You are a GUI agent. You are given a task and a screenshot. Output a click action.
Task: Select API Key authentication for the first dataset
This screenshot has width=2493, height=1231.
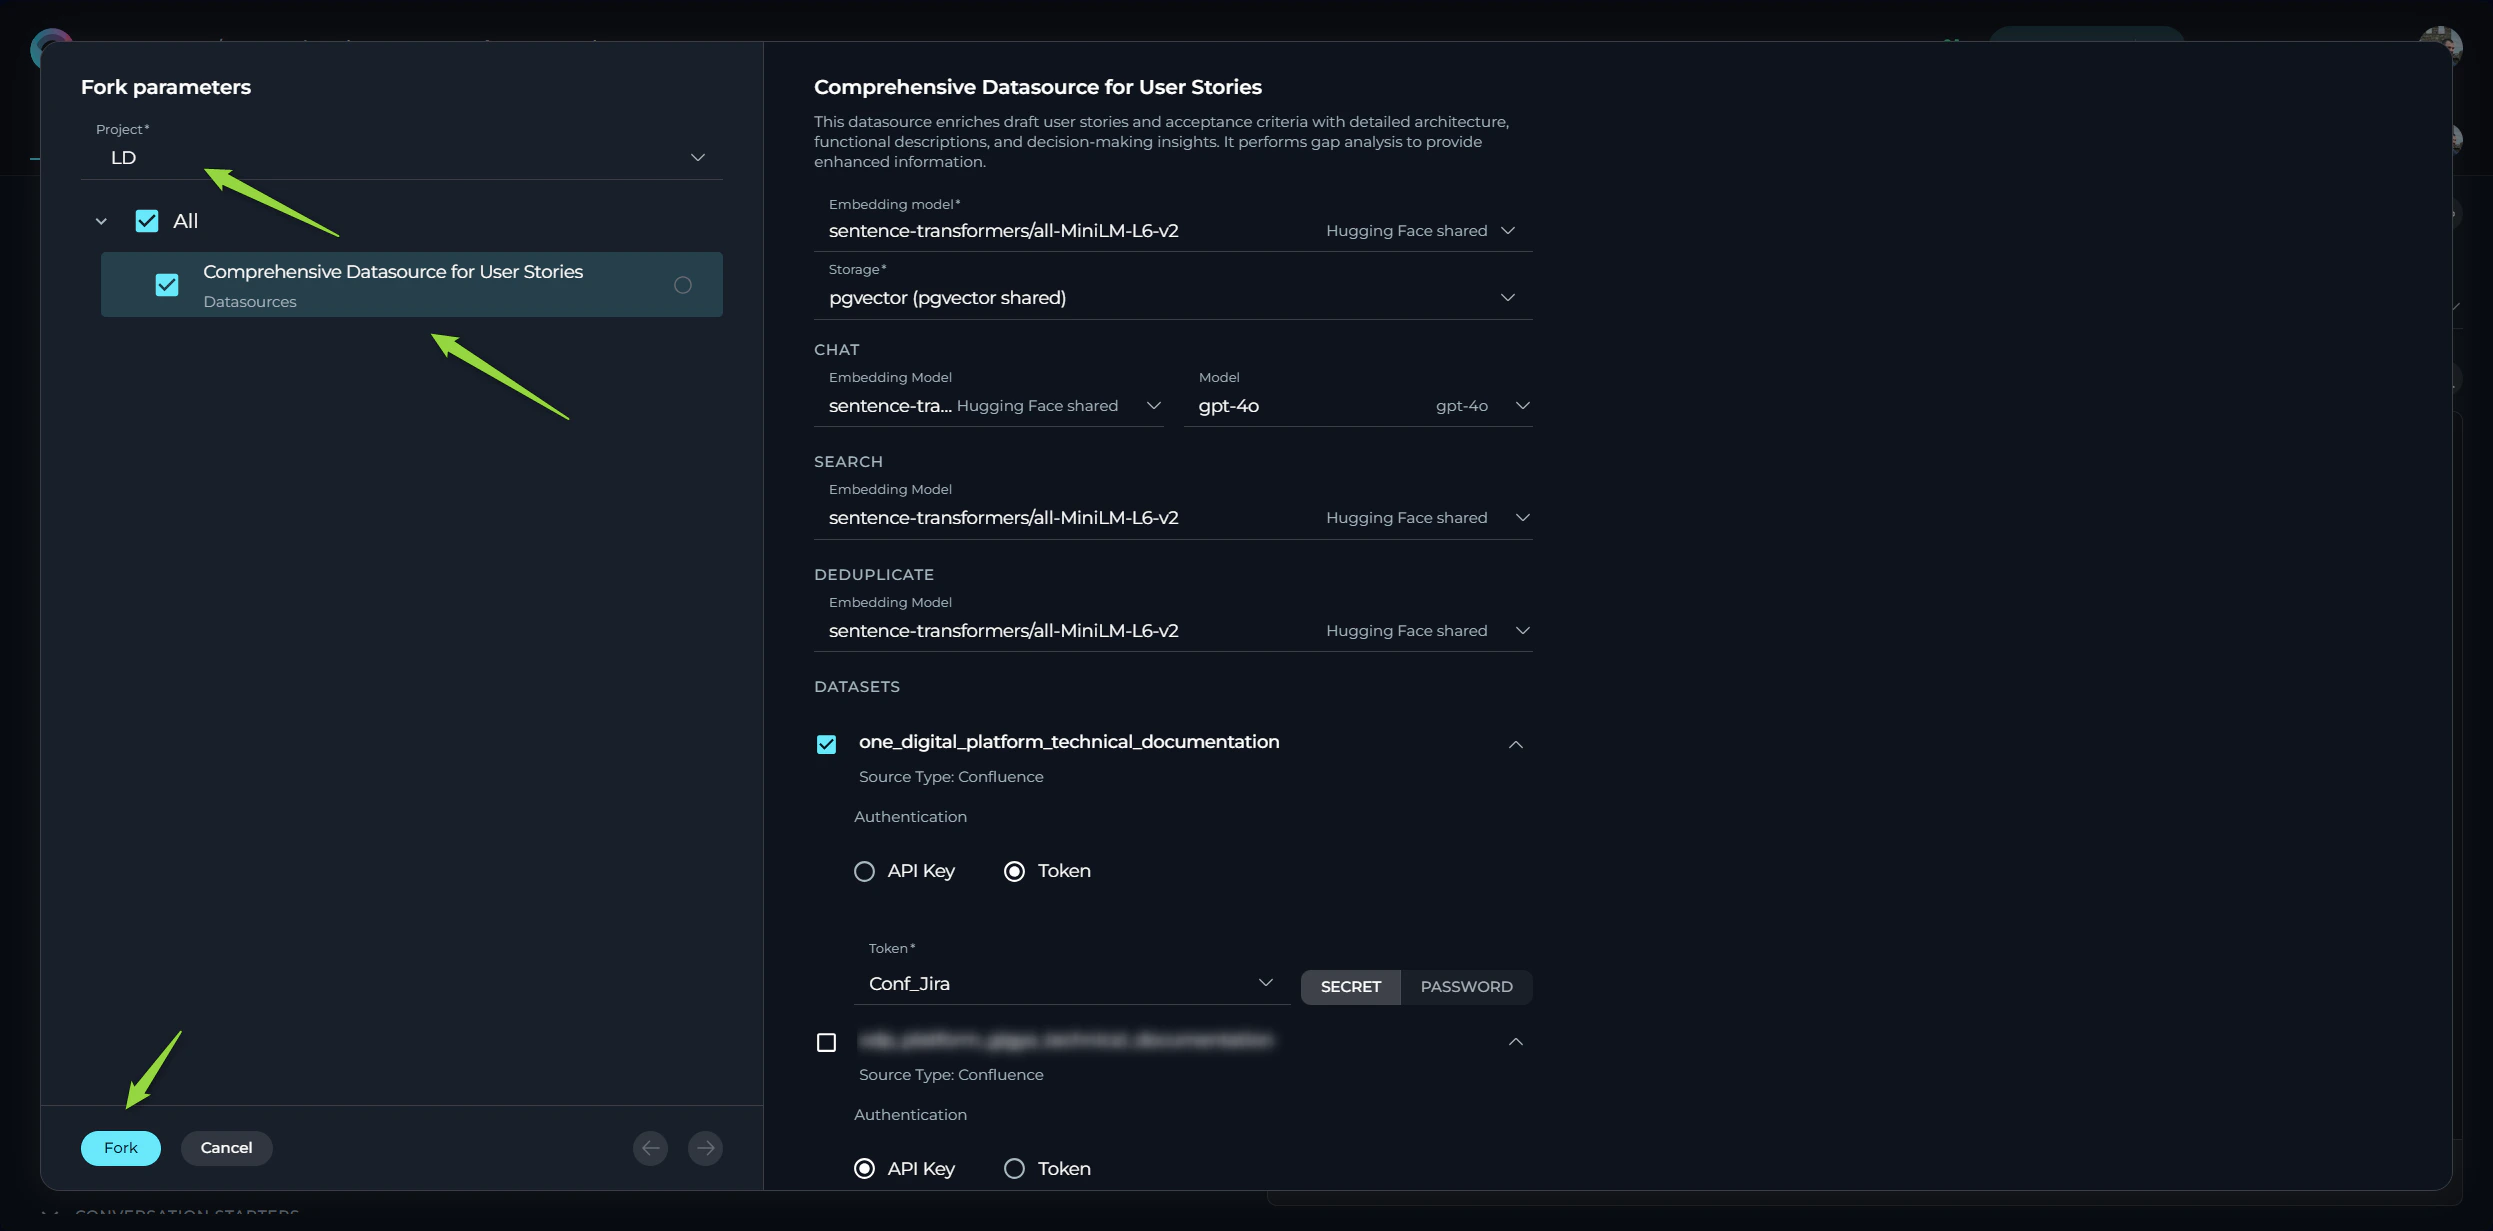point(864,870)
